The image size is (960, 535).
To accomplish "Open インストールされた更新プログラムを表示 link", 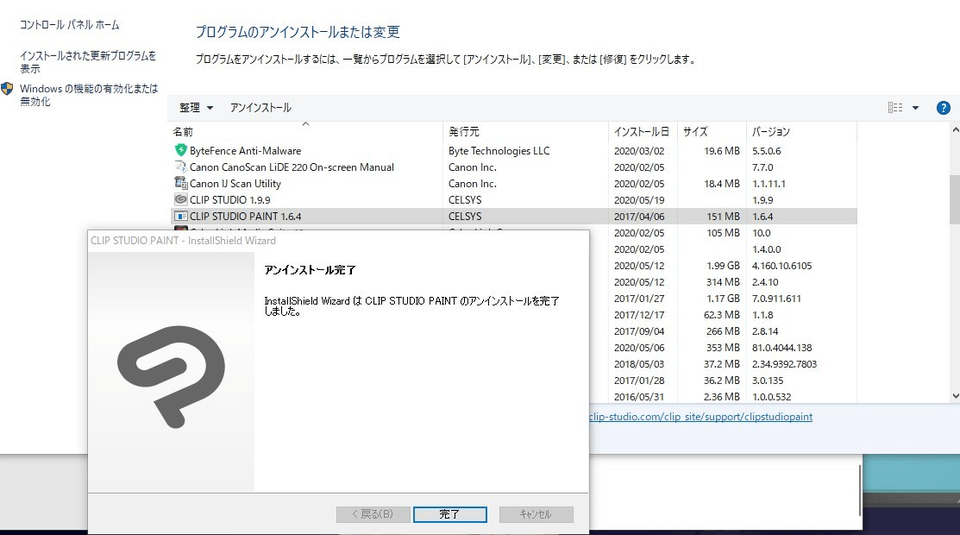I will tap(88, 62).
